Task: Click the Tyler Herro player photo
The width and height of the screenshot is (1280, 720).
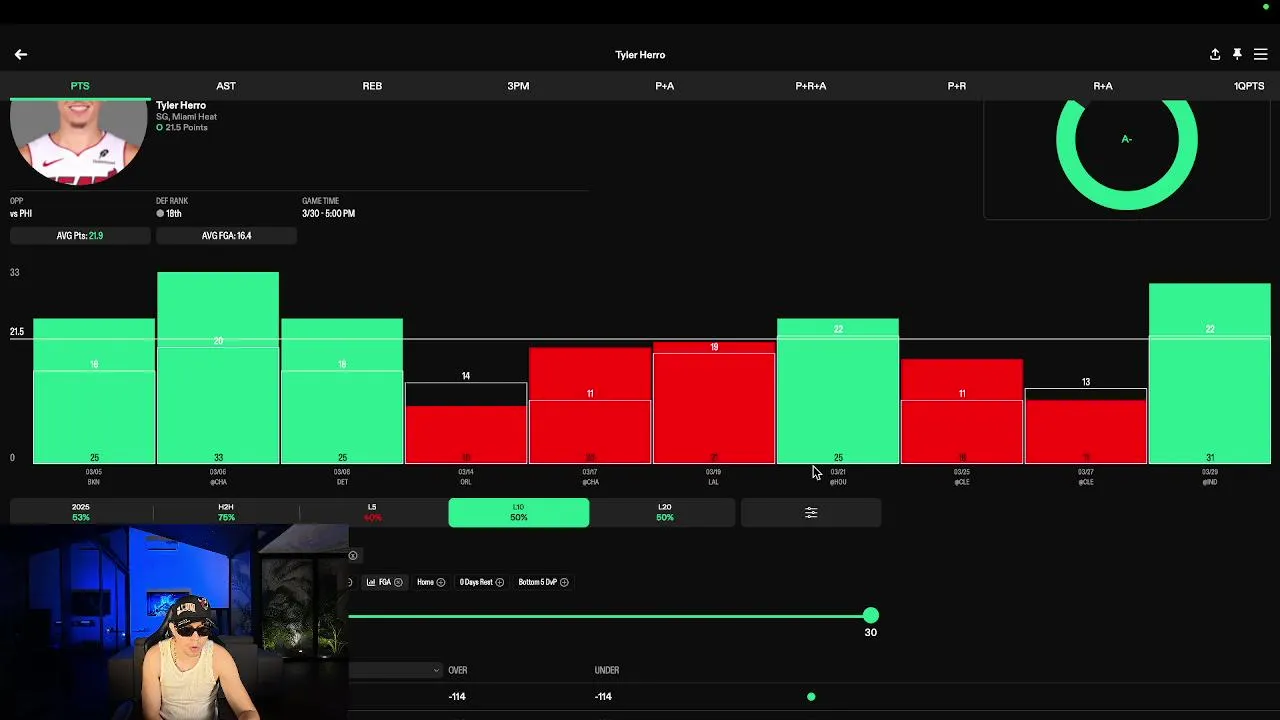Action: pyautogui.click(x=79, y=141)
